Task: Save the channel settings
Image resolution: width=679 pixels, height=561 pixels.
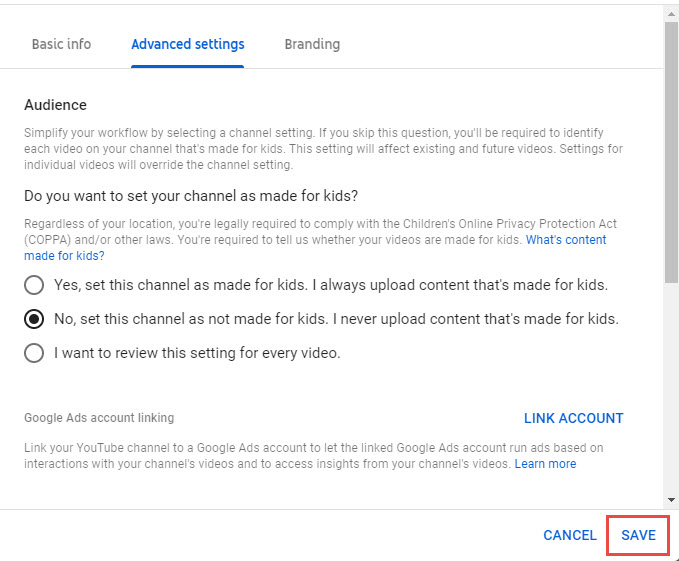Action: point(638,535)
